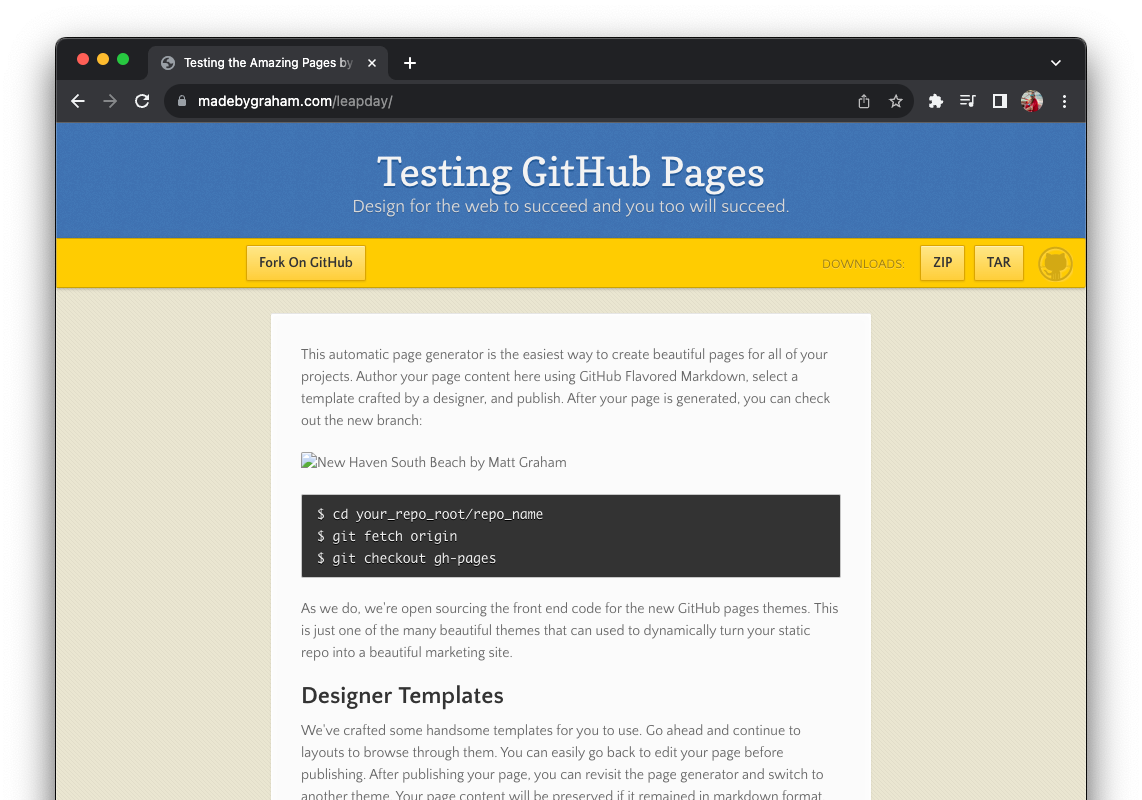
Task: Open the extensions puzzle icon
Action: pyautogui.click(x=936, y=101)
